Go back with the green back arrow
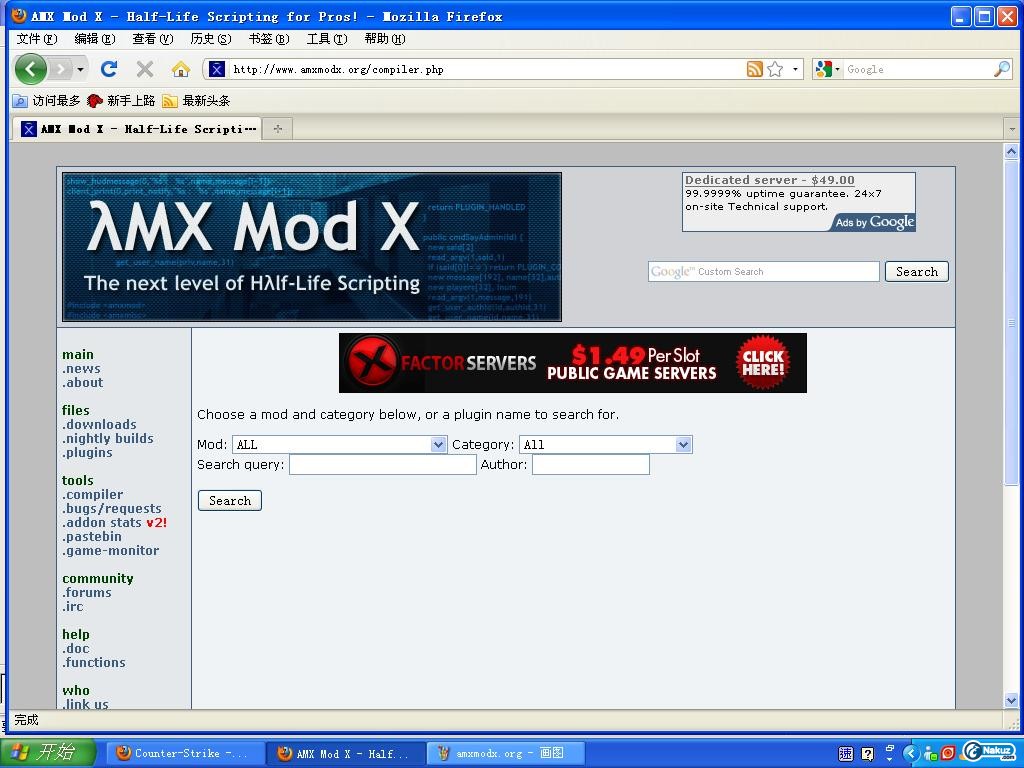 click(x=30, y=69)
